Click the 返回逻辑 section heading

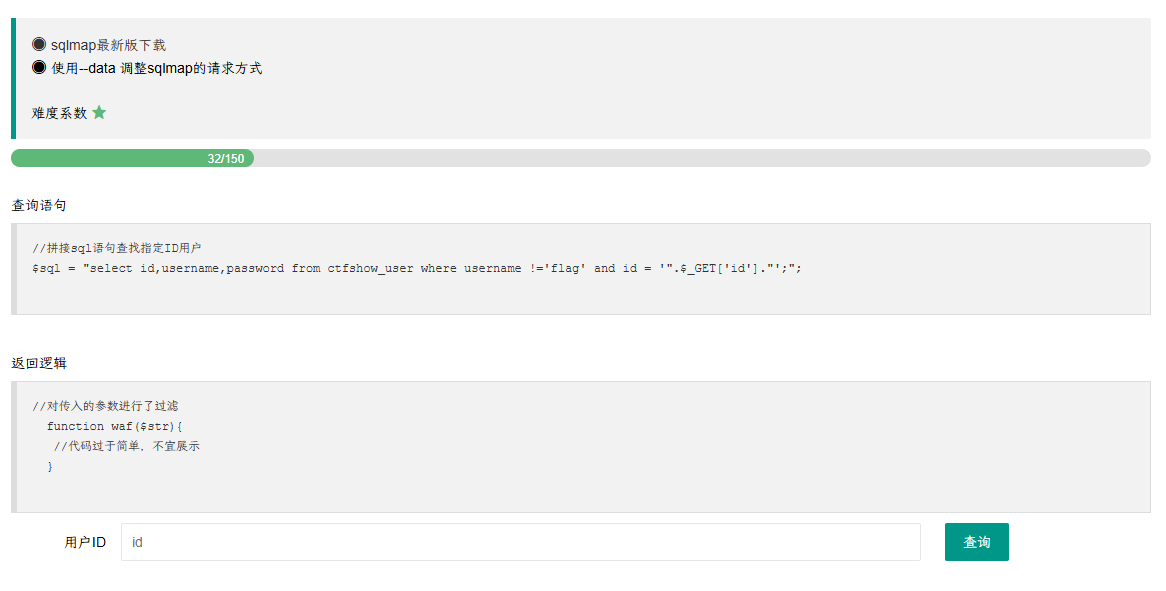point(39,363)
